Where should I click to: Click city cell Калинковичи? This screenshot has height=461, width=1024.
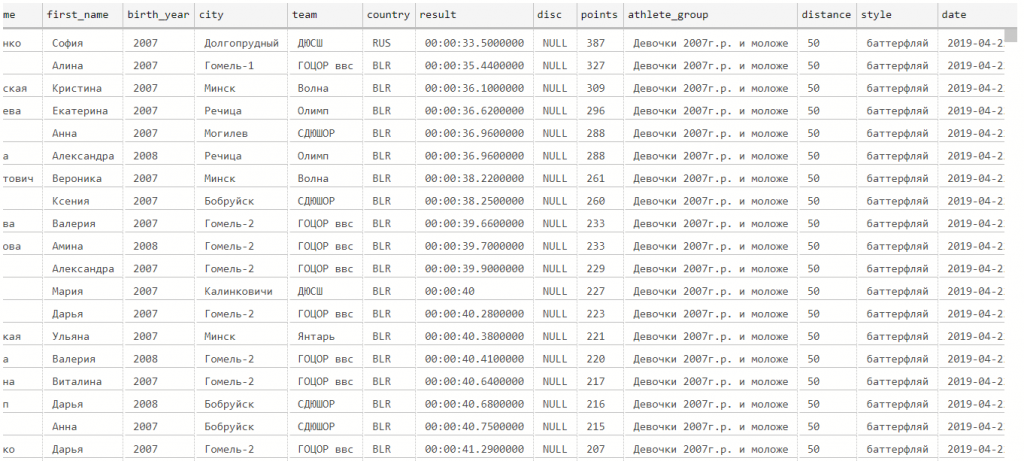[x=238, y=291]
